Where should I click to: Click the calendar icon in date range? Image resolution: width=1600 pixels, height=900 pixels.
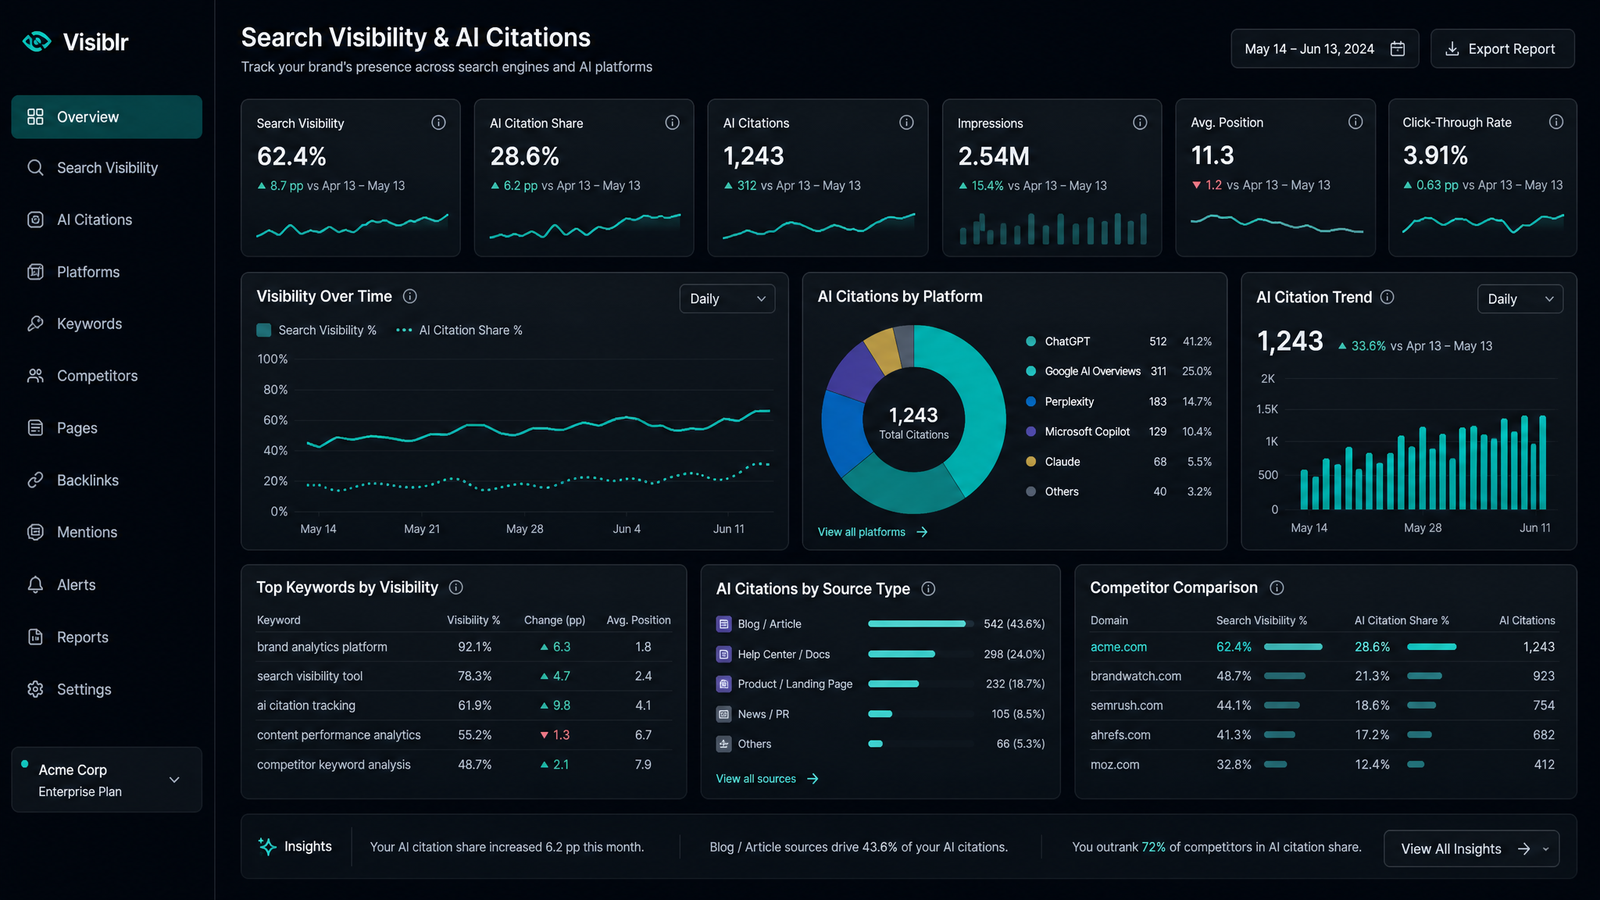pyautogui.click(x=1398, y=49)
